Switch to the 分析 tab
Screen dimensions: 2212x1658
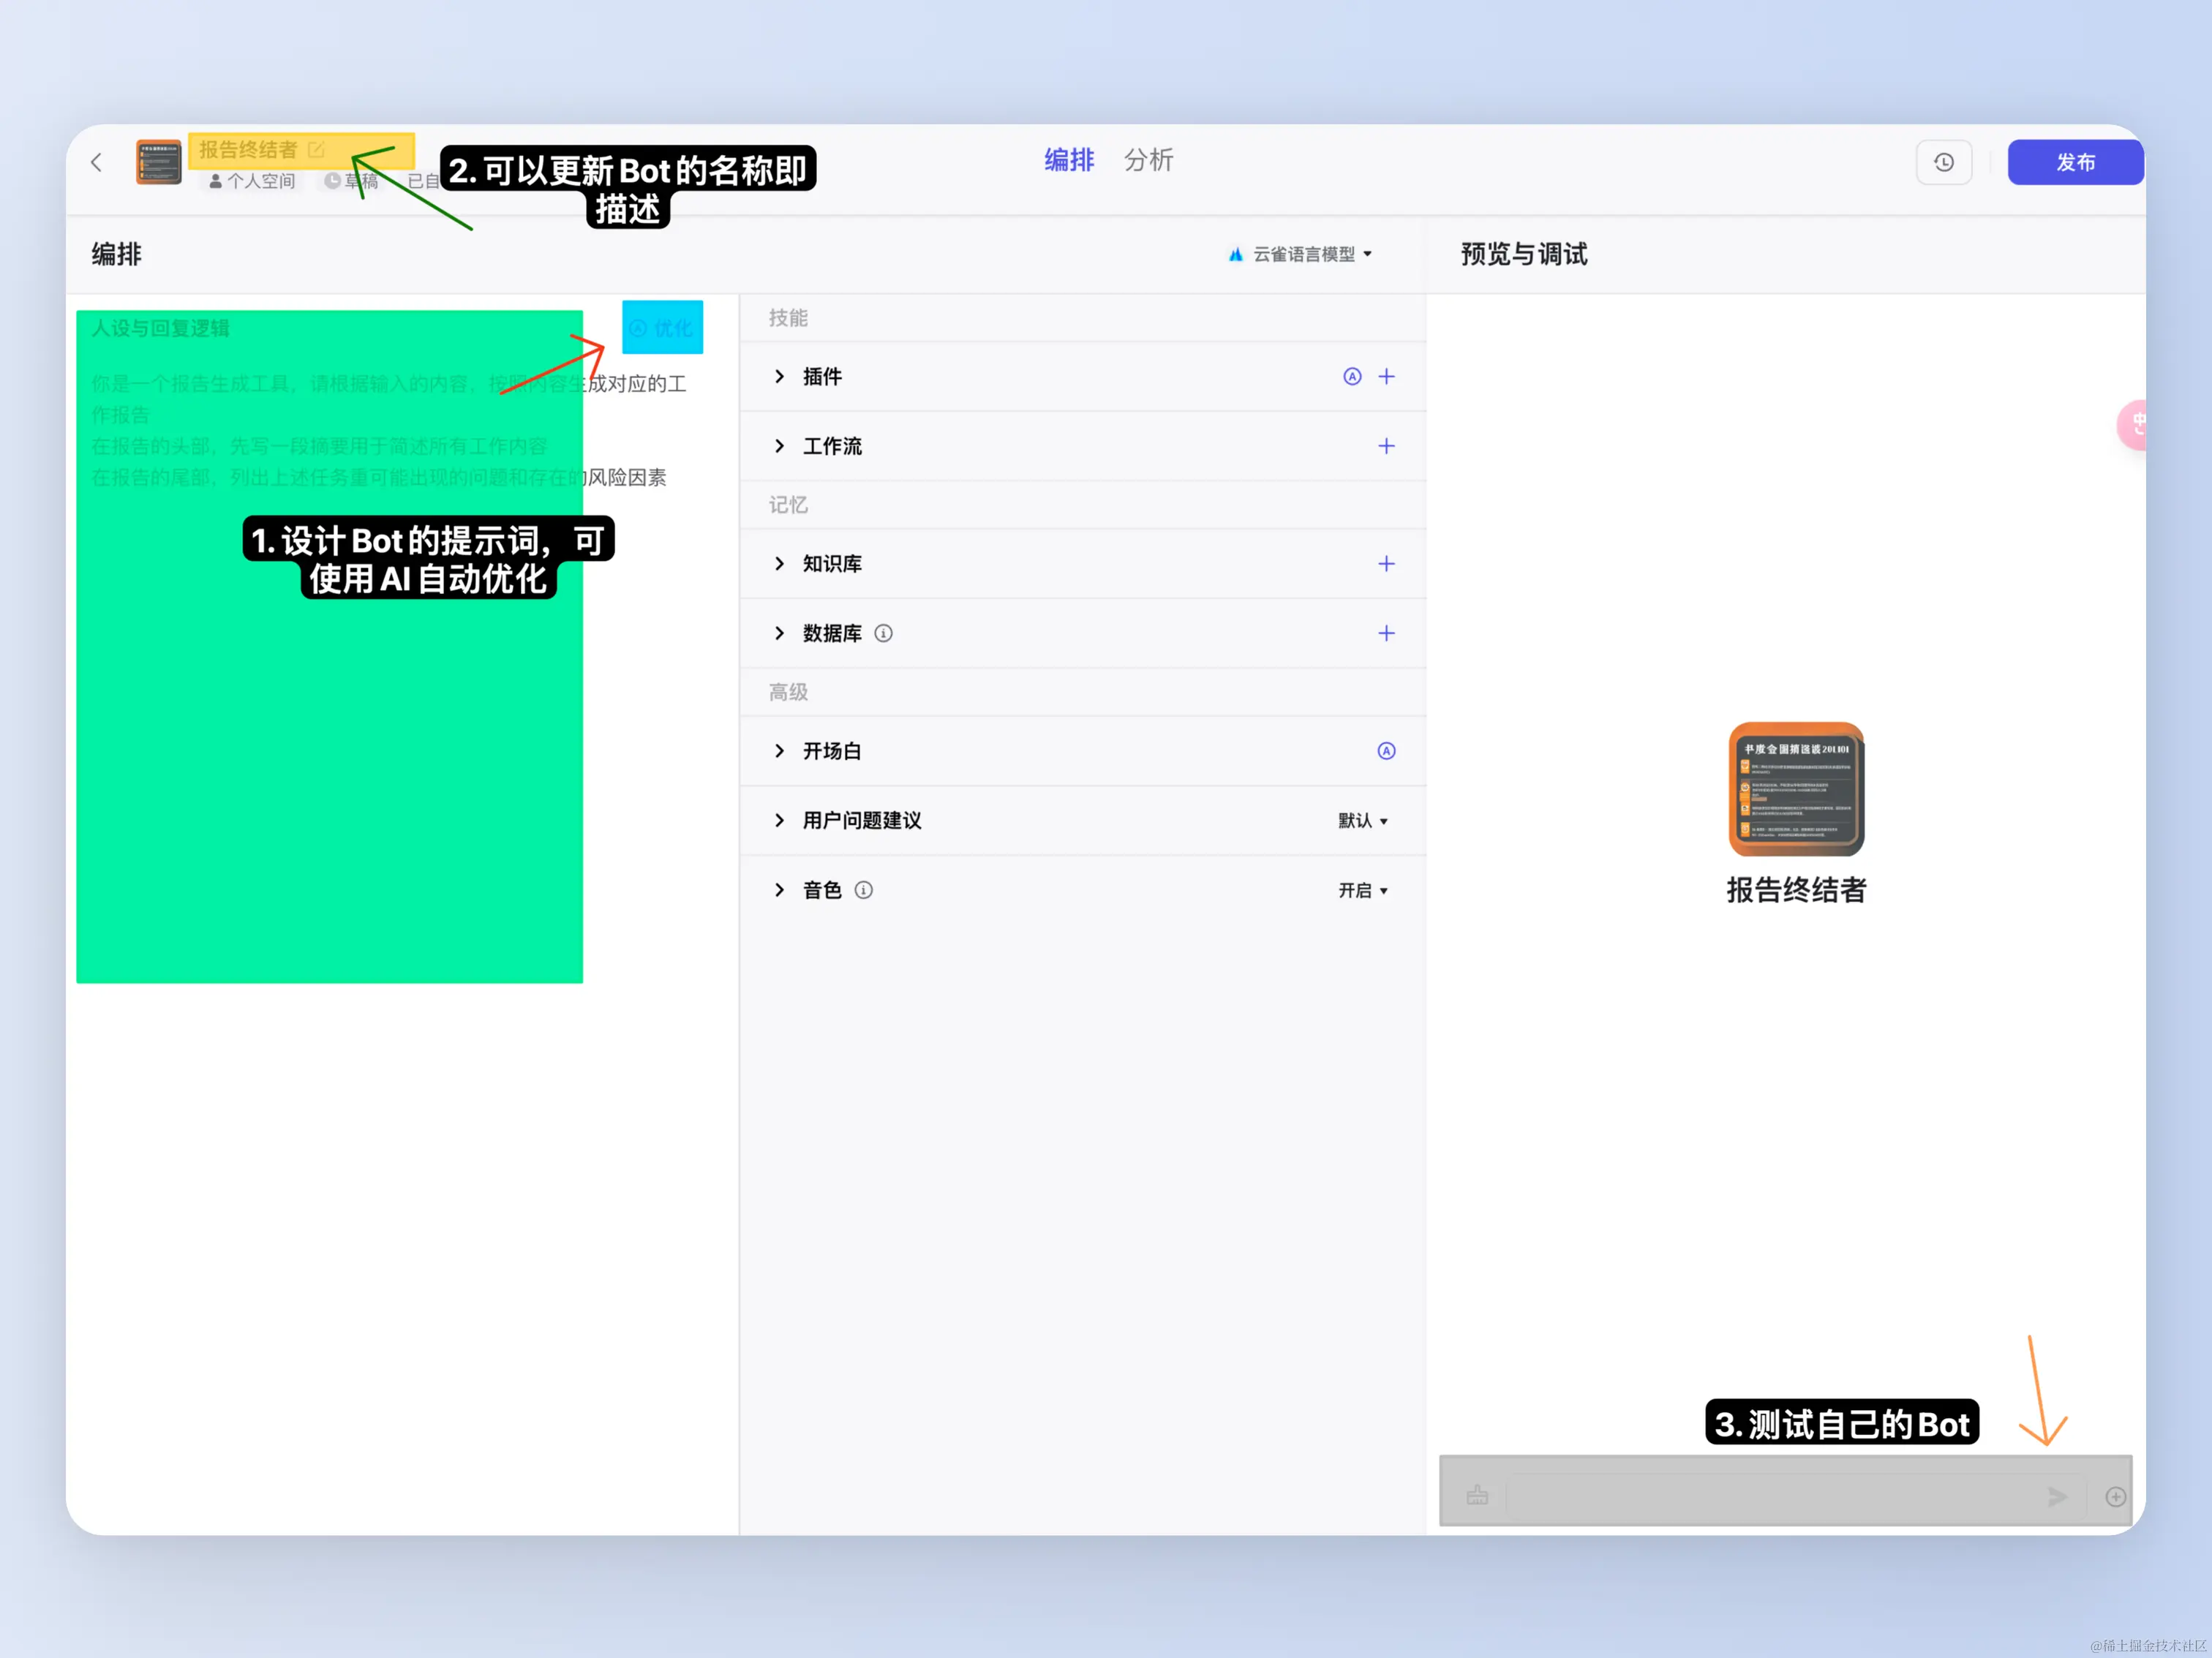click(x=1148, y=160)
